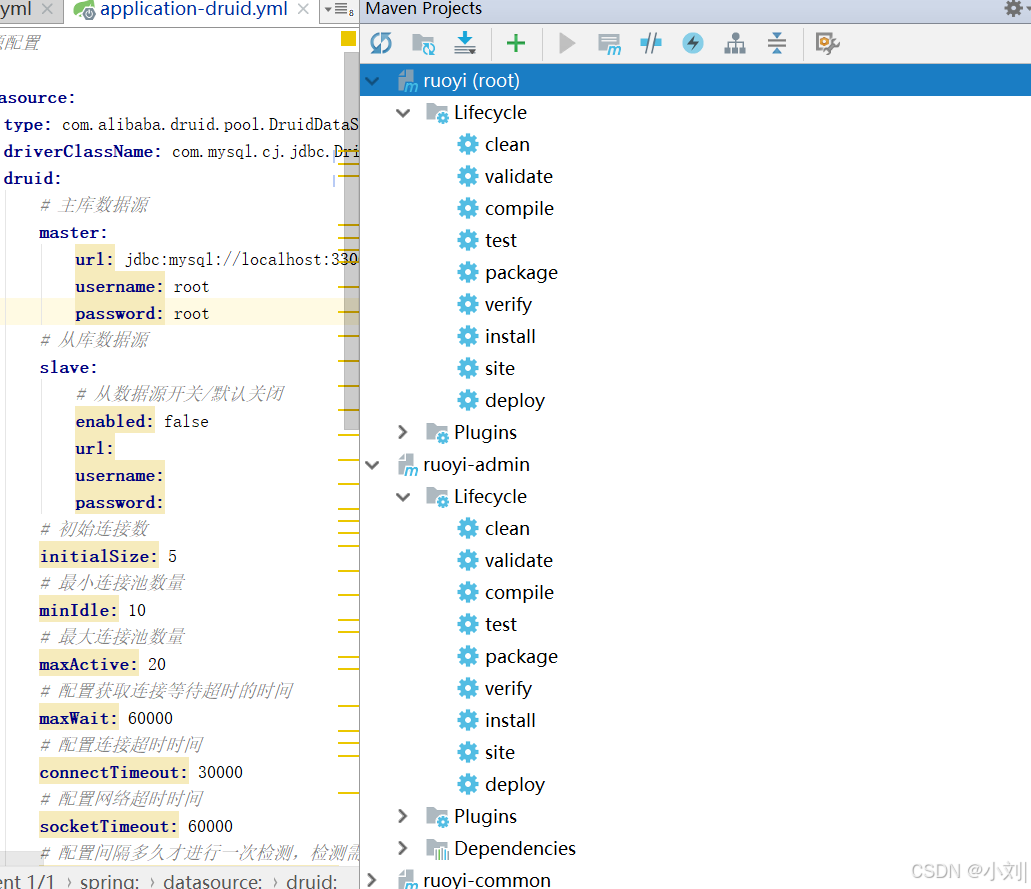The height and width of the screenshot is (889, 1031).
Task: Click the 'spring:' breadcrumb
Action: (x=110, y=881)
